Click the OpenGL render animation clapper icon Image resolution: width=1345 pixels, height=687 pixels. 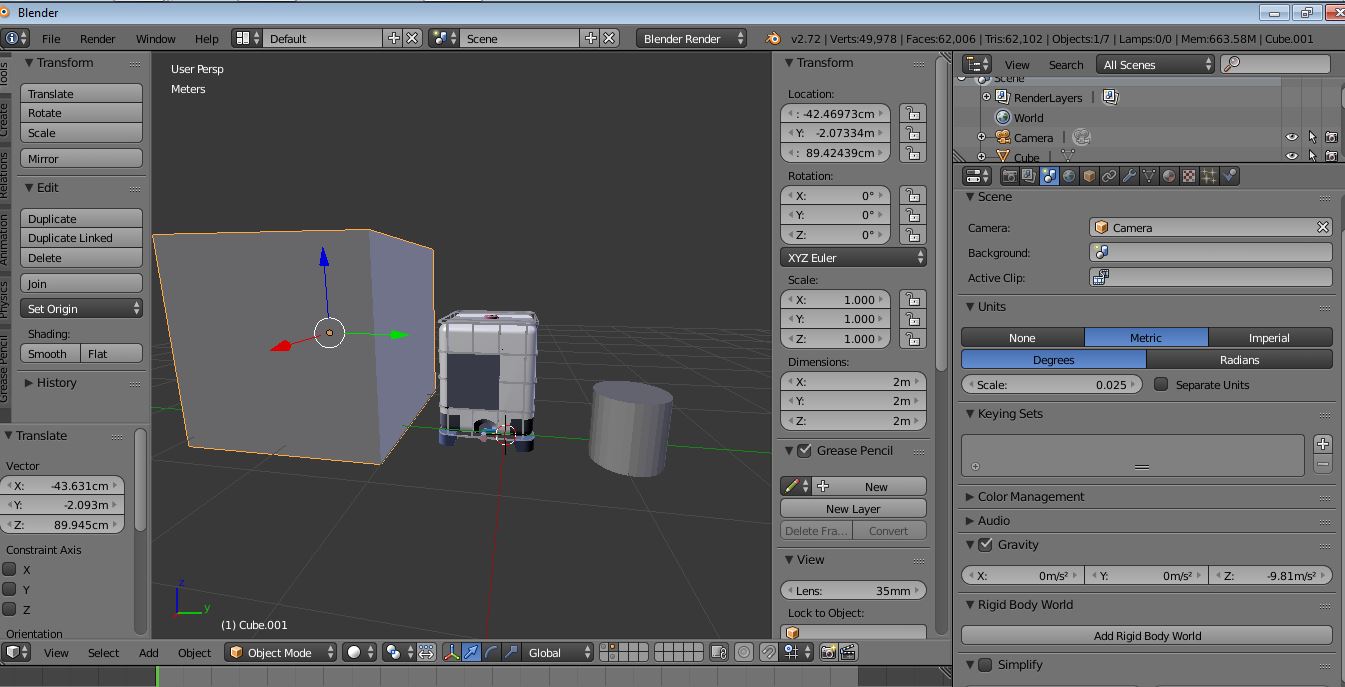848,652
